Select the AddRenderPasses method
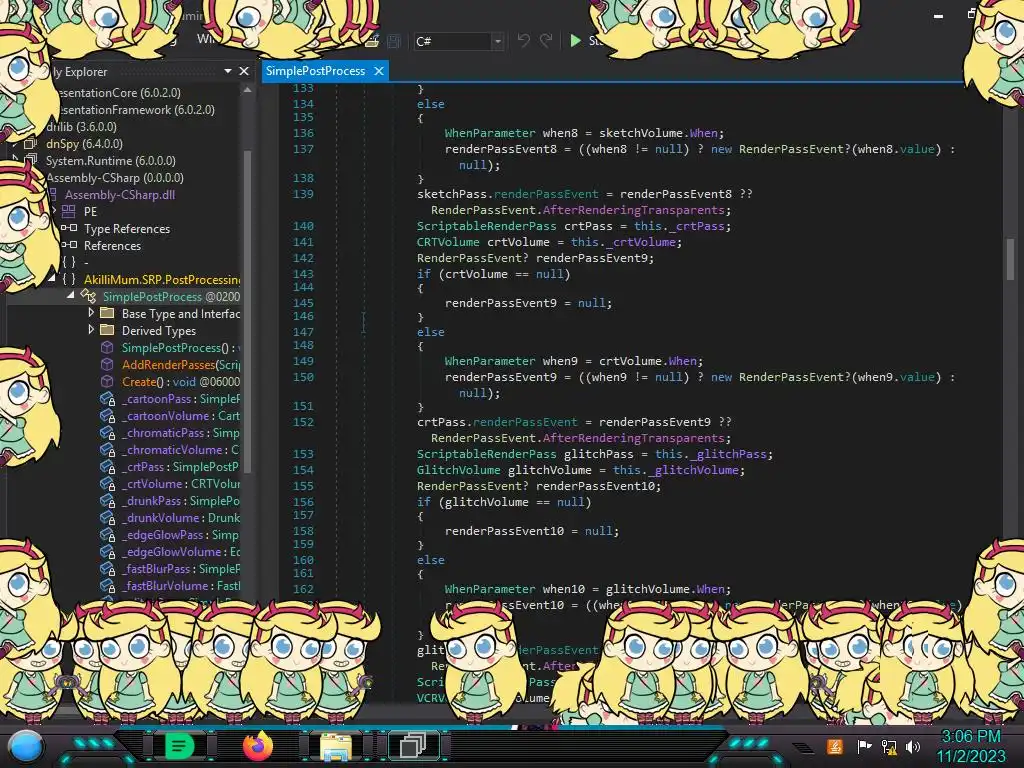 click(x=181, y=364)
